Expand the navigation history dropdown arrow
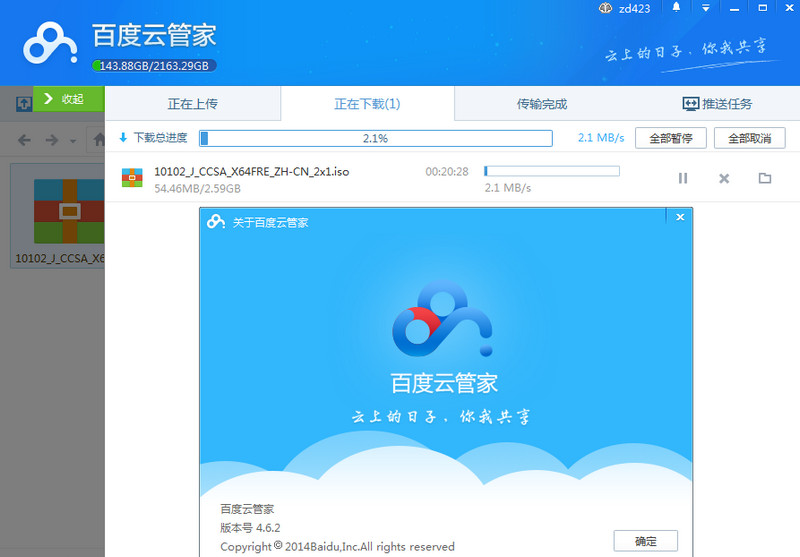This screenshot has width=800, height=557. (x=73, y=141)
